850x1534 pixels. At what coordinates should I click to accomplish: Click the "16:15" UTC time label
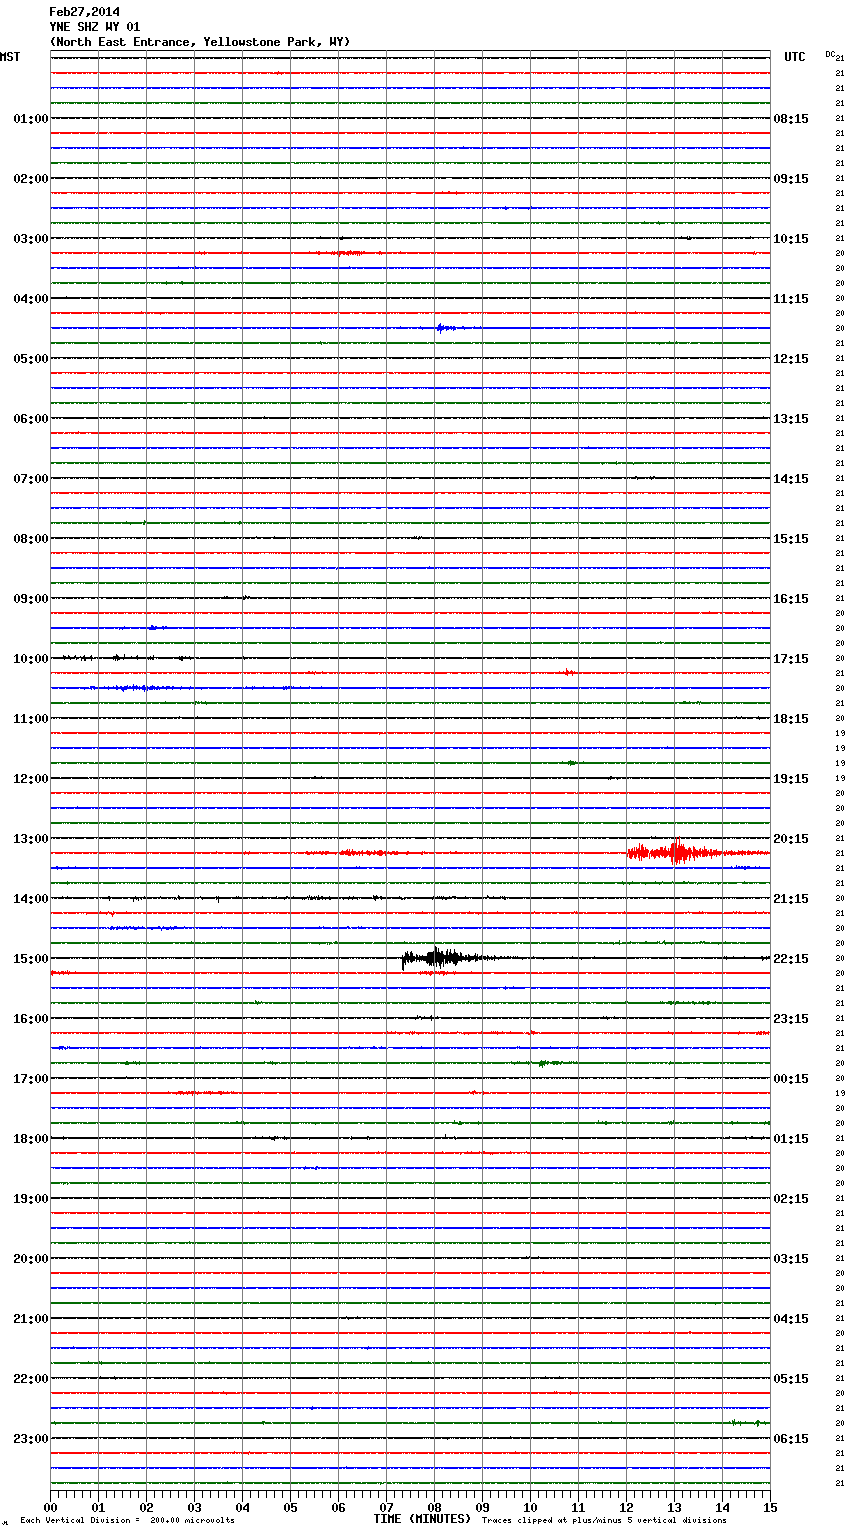click(x=791, y=599)
